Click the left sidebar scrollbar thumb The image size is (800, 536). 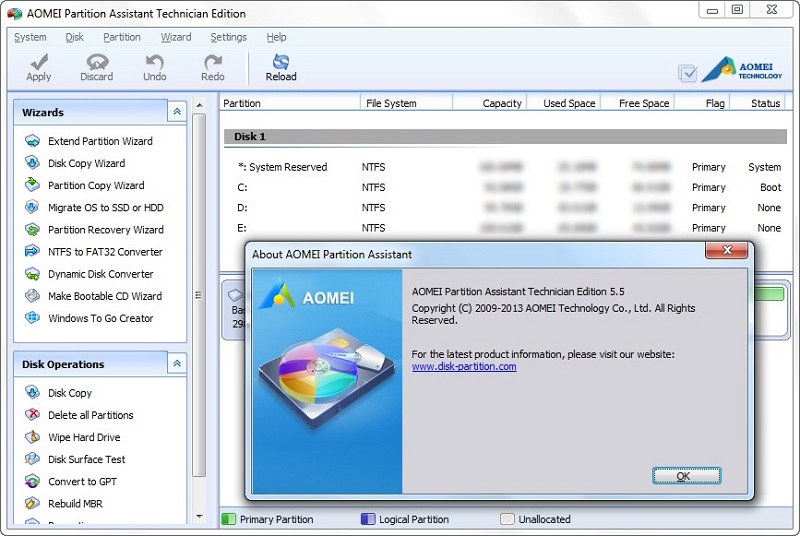pyautogui.click(x=199, y=295)
